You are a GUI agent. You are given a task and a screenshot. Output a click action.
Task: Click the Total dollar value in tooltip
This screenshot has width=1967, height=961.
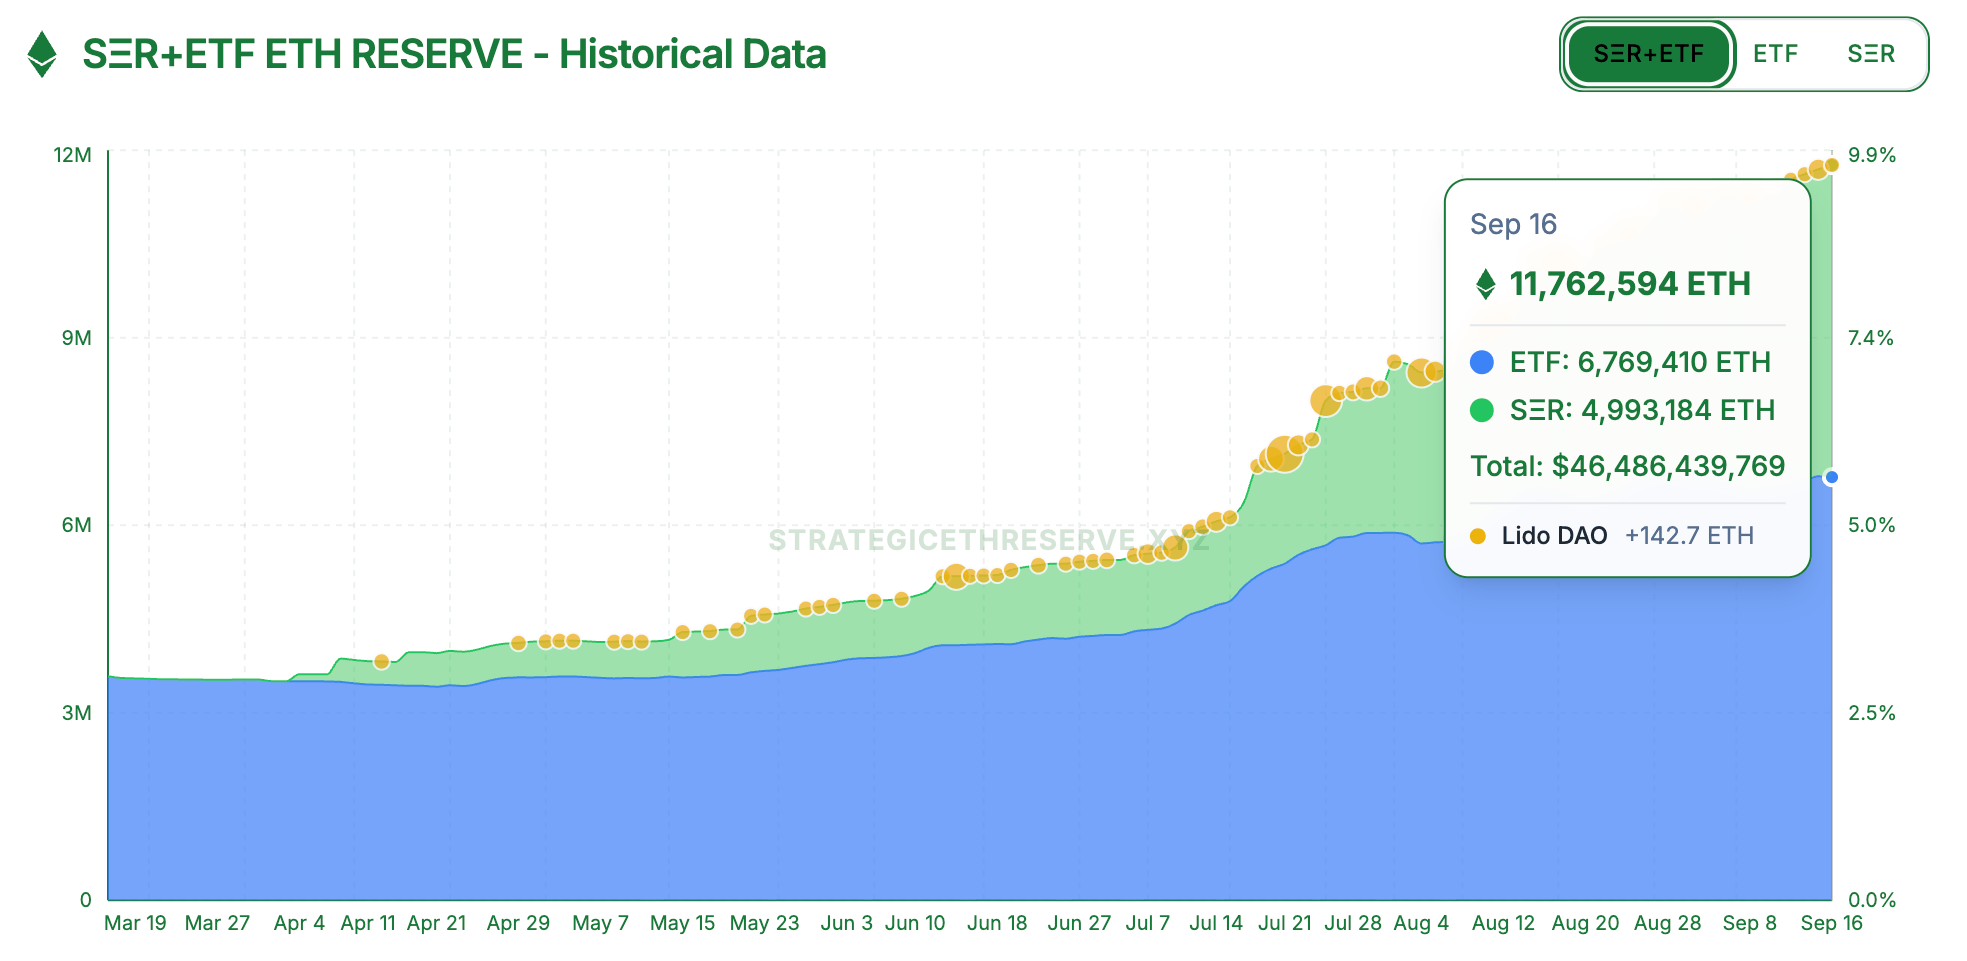click(x=1627, y=466)
